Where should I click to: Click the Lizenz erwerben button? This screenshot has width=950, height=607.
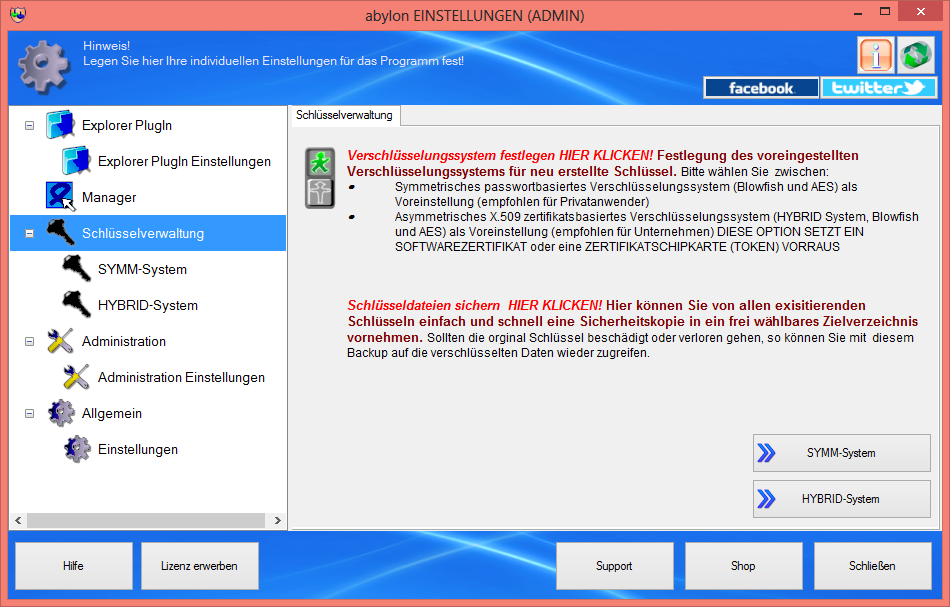pyautogui.click(x=199, y=566)
